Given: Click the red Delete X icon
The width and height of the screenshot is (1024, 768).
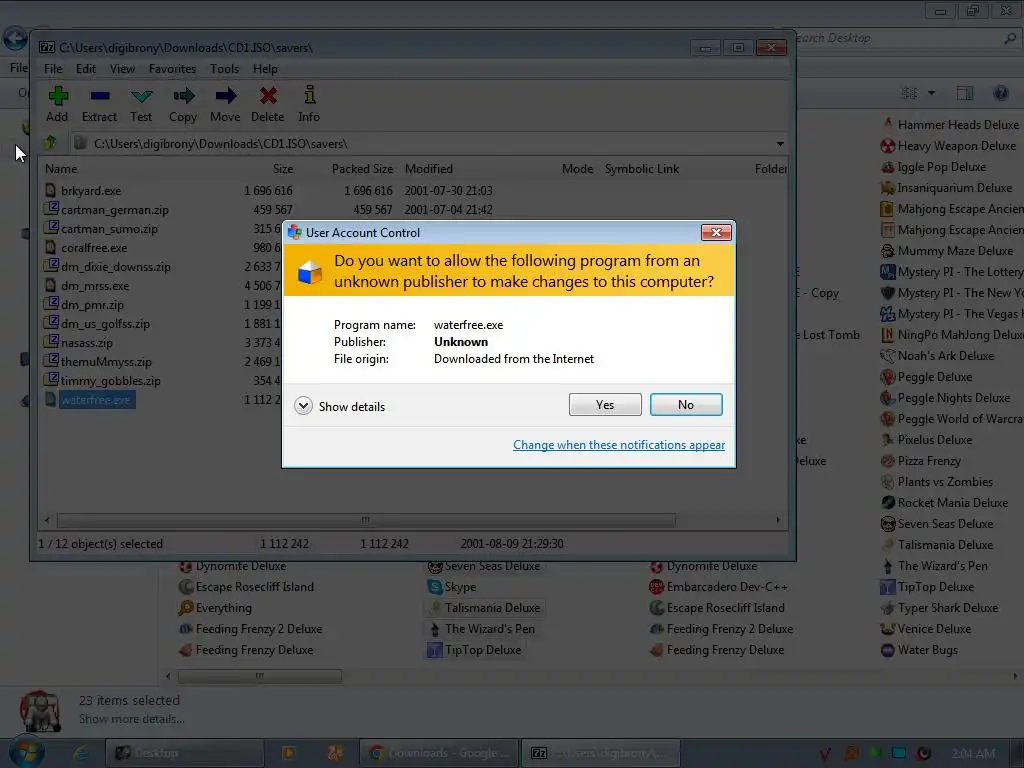Looking at the screenshot, I should pos(268,96).
